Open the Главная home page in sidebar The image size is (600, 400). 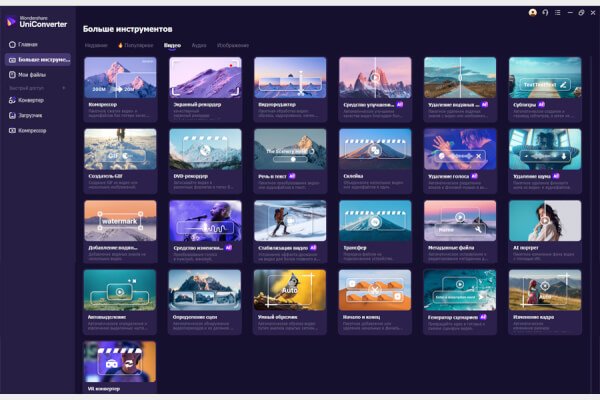[23, 44]
